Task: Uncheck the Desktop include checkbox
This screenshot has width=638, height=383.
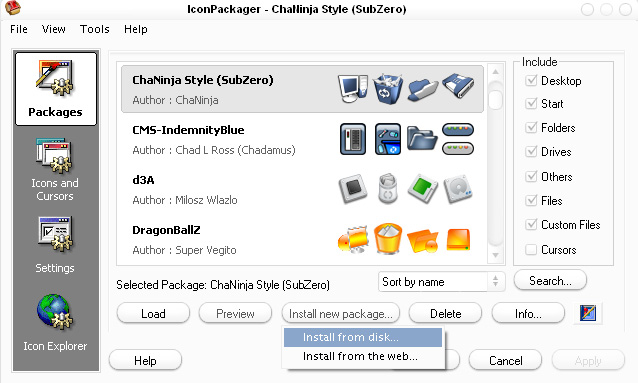Action: (531, 80)
